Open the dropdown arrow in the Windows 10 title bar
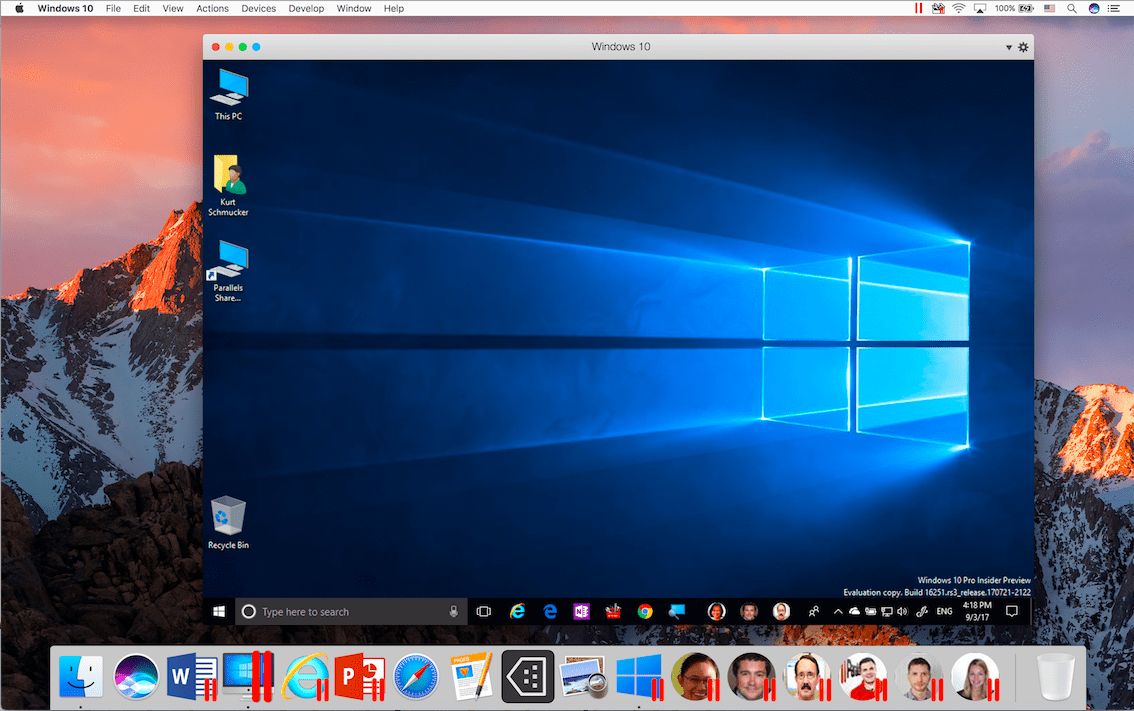 pyautogui.click(x=1009, y=48)
